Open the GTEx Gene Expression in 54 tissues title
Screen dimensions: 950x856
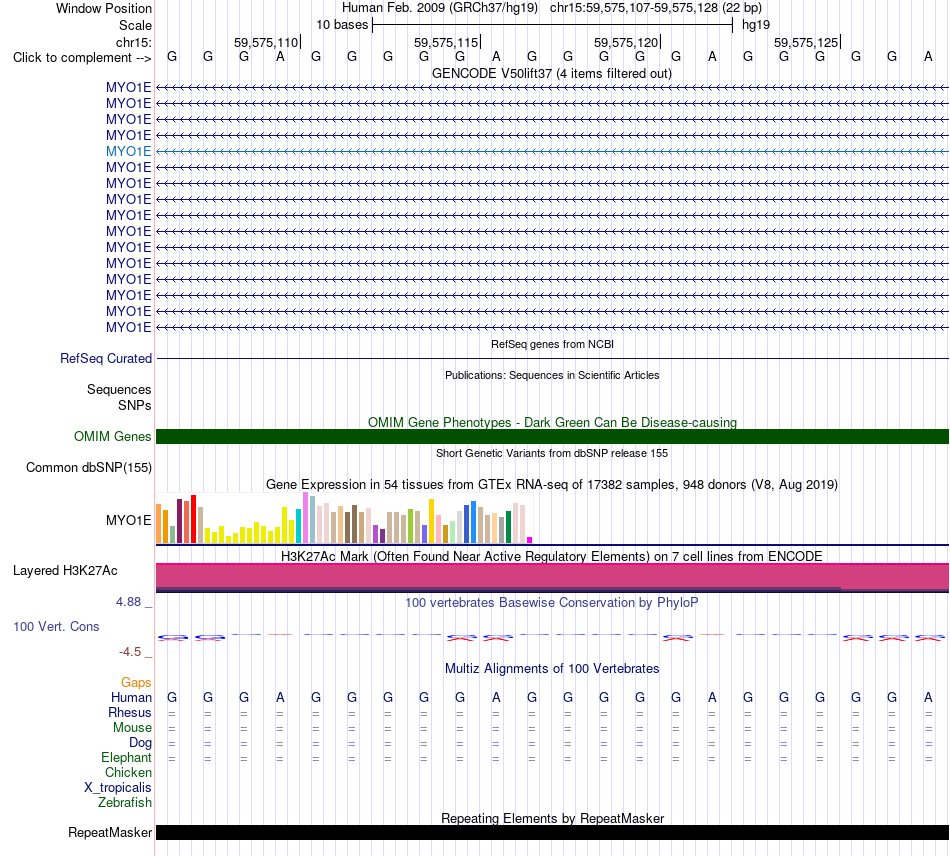[x=552, y=485]
